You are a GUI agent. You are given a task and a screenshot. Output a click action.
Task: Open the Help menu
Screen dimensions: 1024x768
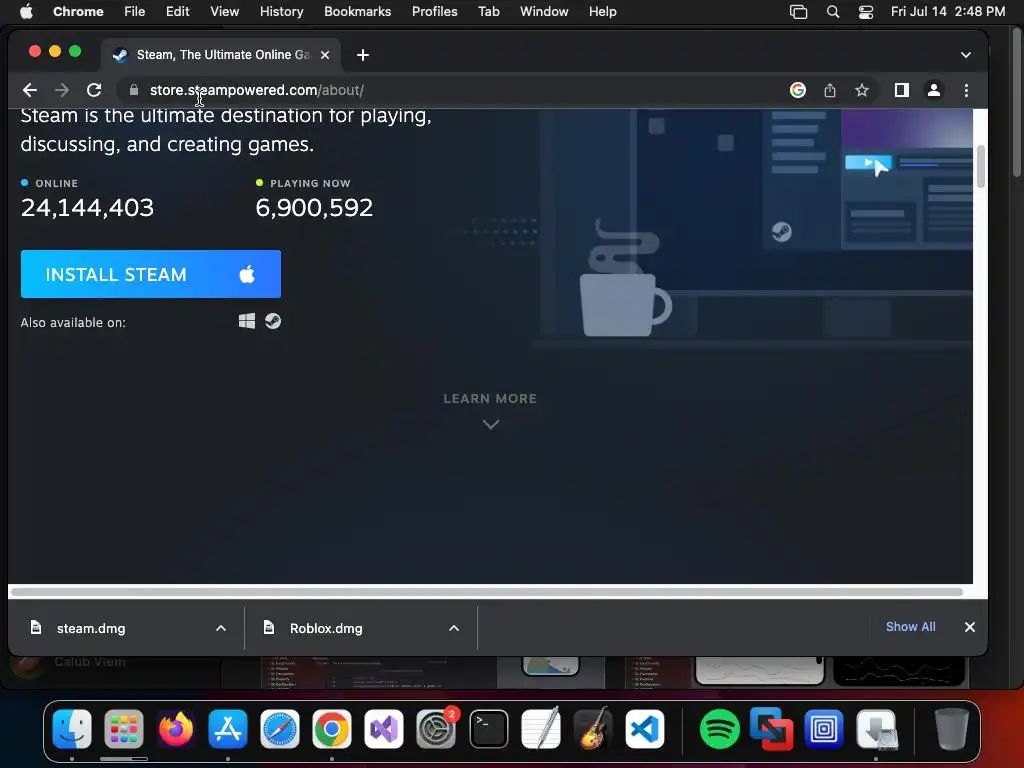click(602, 12)
